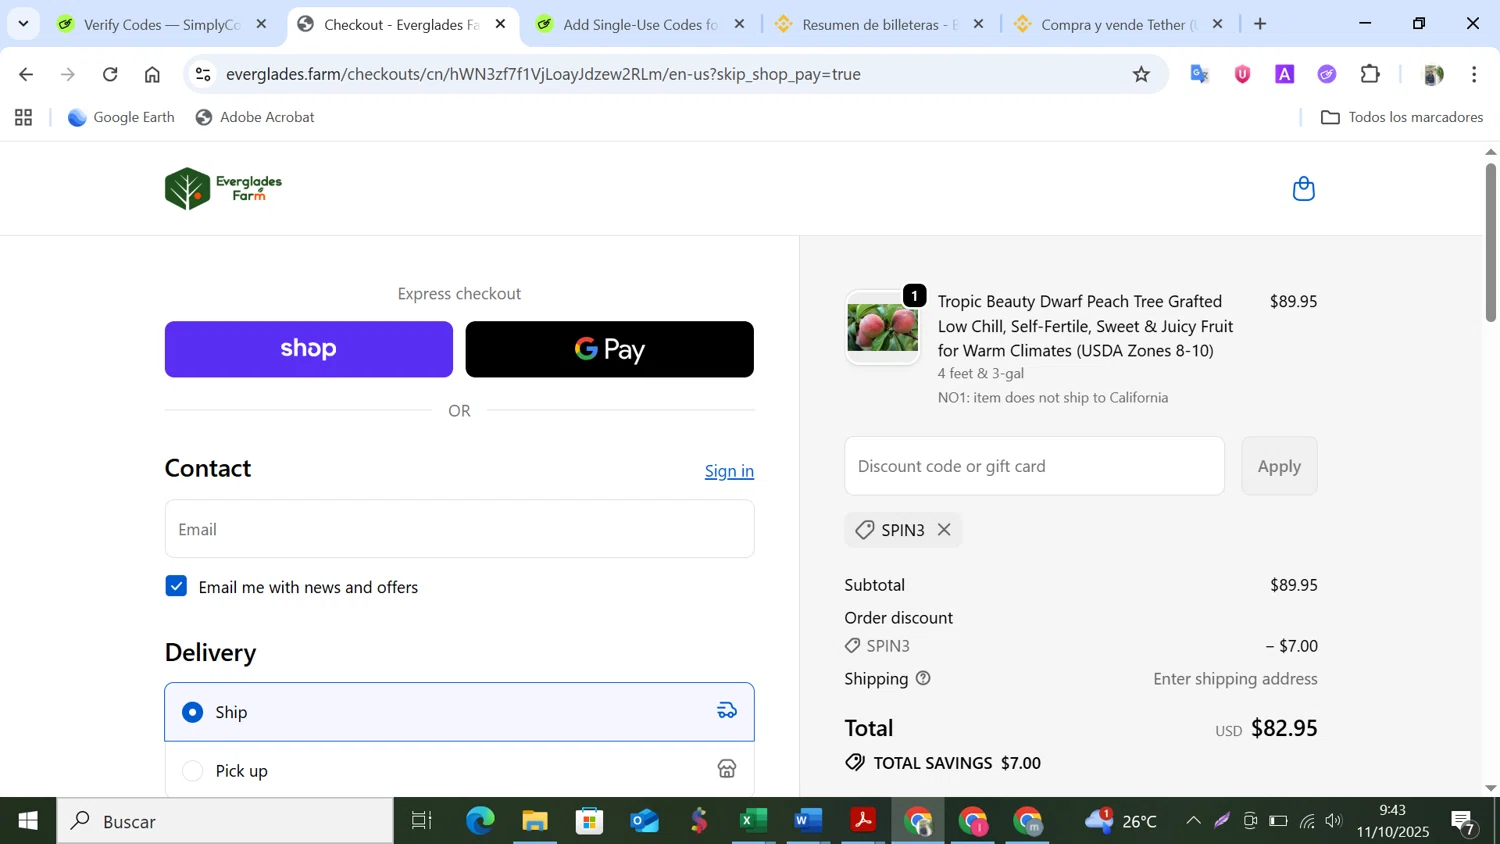
Task: Toggle Email me with news and offers
Action: coord(176,586)
